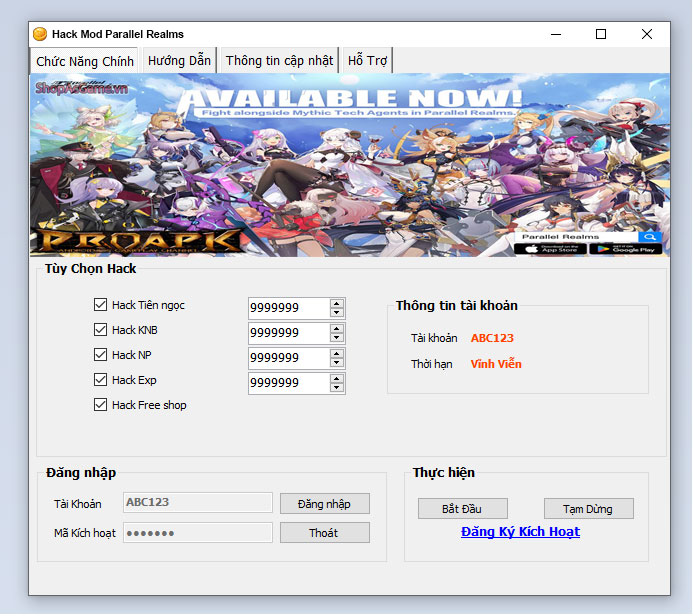Uncheck the Hack Tiên ngọc checkbox

pos(100,304)
